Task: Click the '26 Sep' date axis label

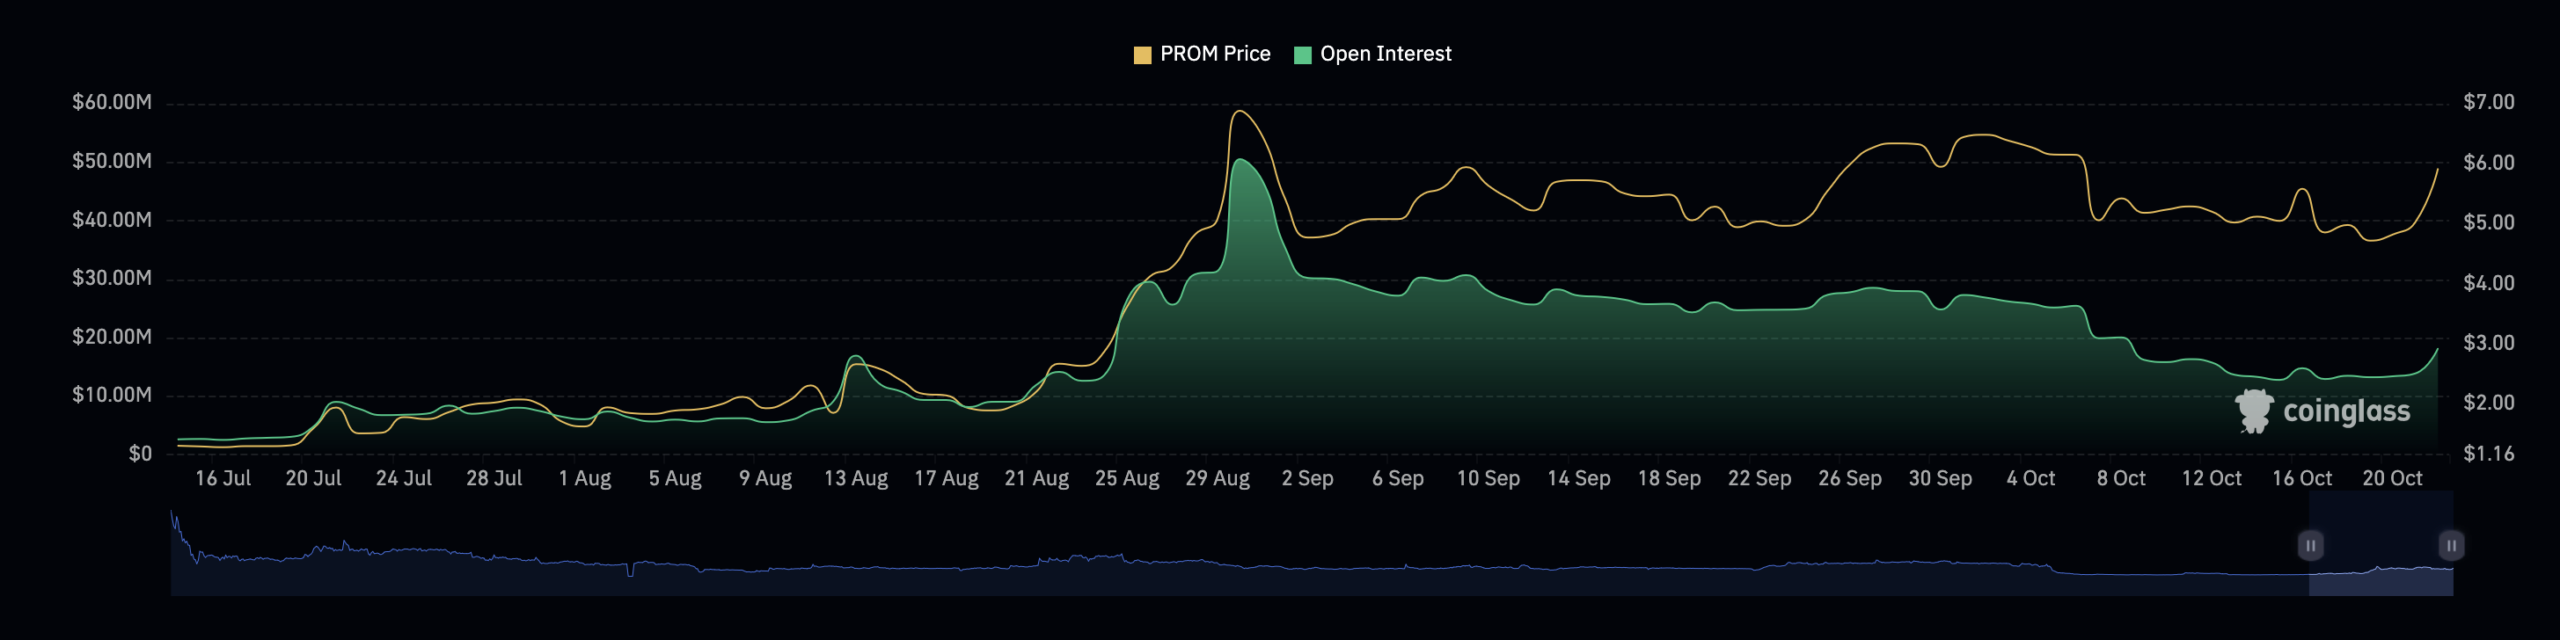Action: (x=1850, y=479)
